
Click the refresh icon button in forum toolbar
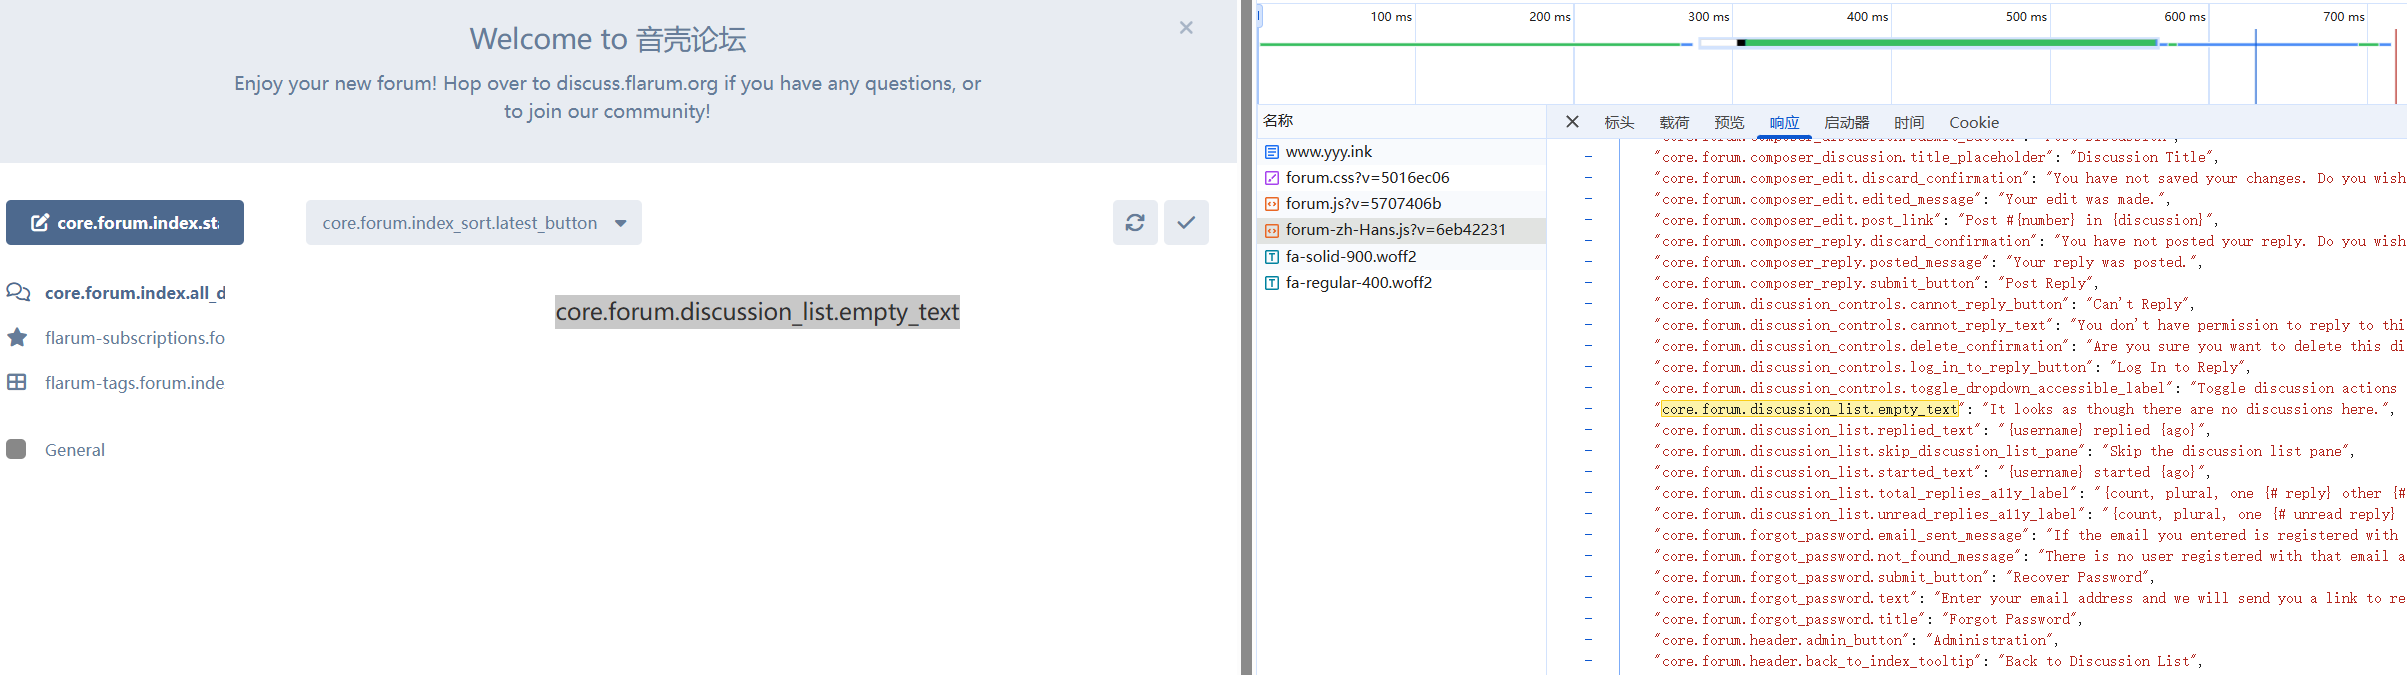coord(1135,222)
